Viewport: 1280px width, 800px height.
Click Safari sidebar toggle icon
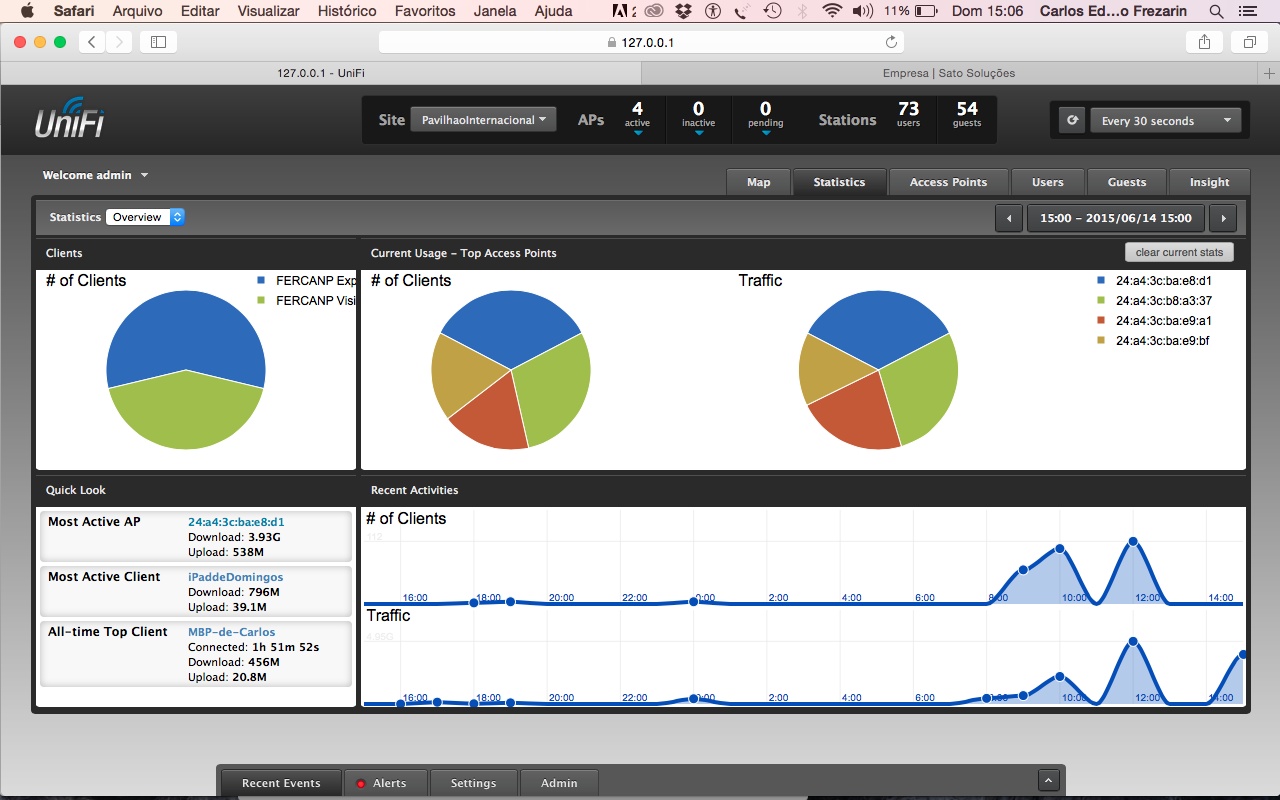coord(158,42)
